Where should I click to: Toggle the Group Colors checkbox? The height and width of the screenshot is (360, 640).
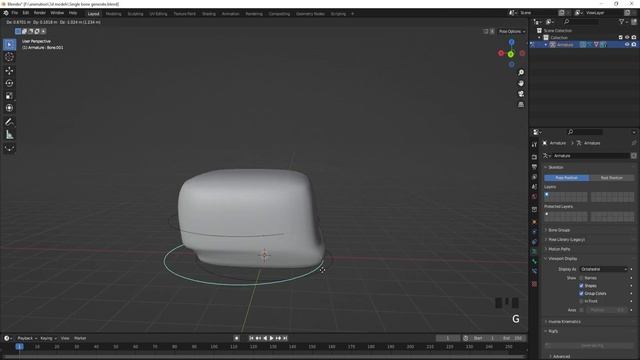pos(581,293)
